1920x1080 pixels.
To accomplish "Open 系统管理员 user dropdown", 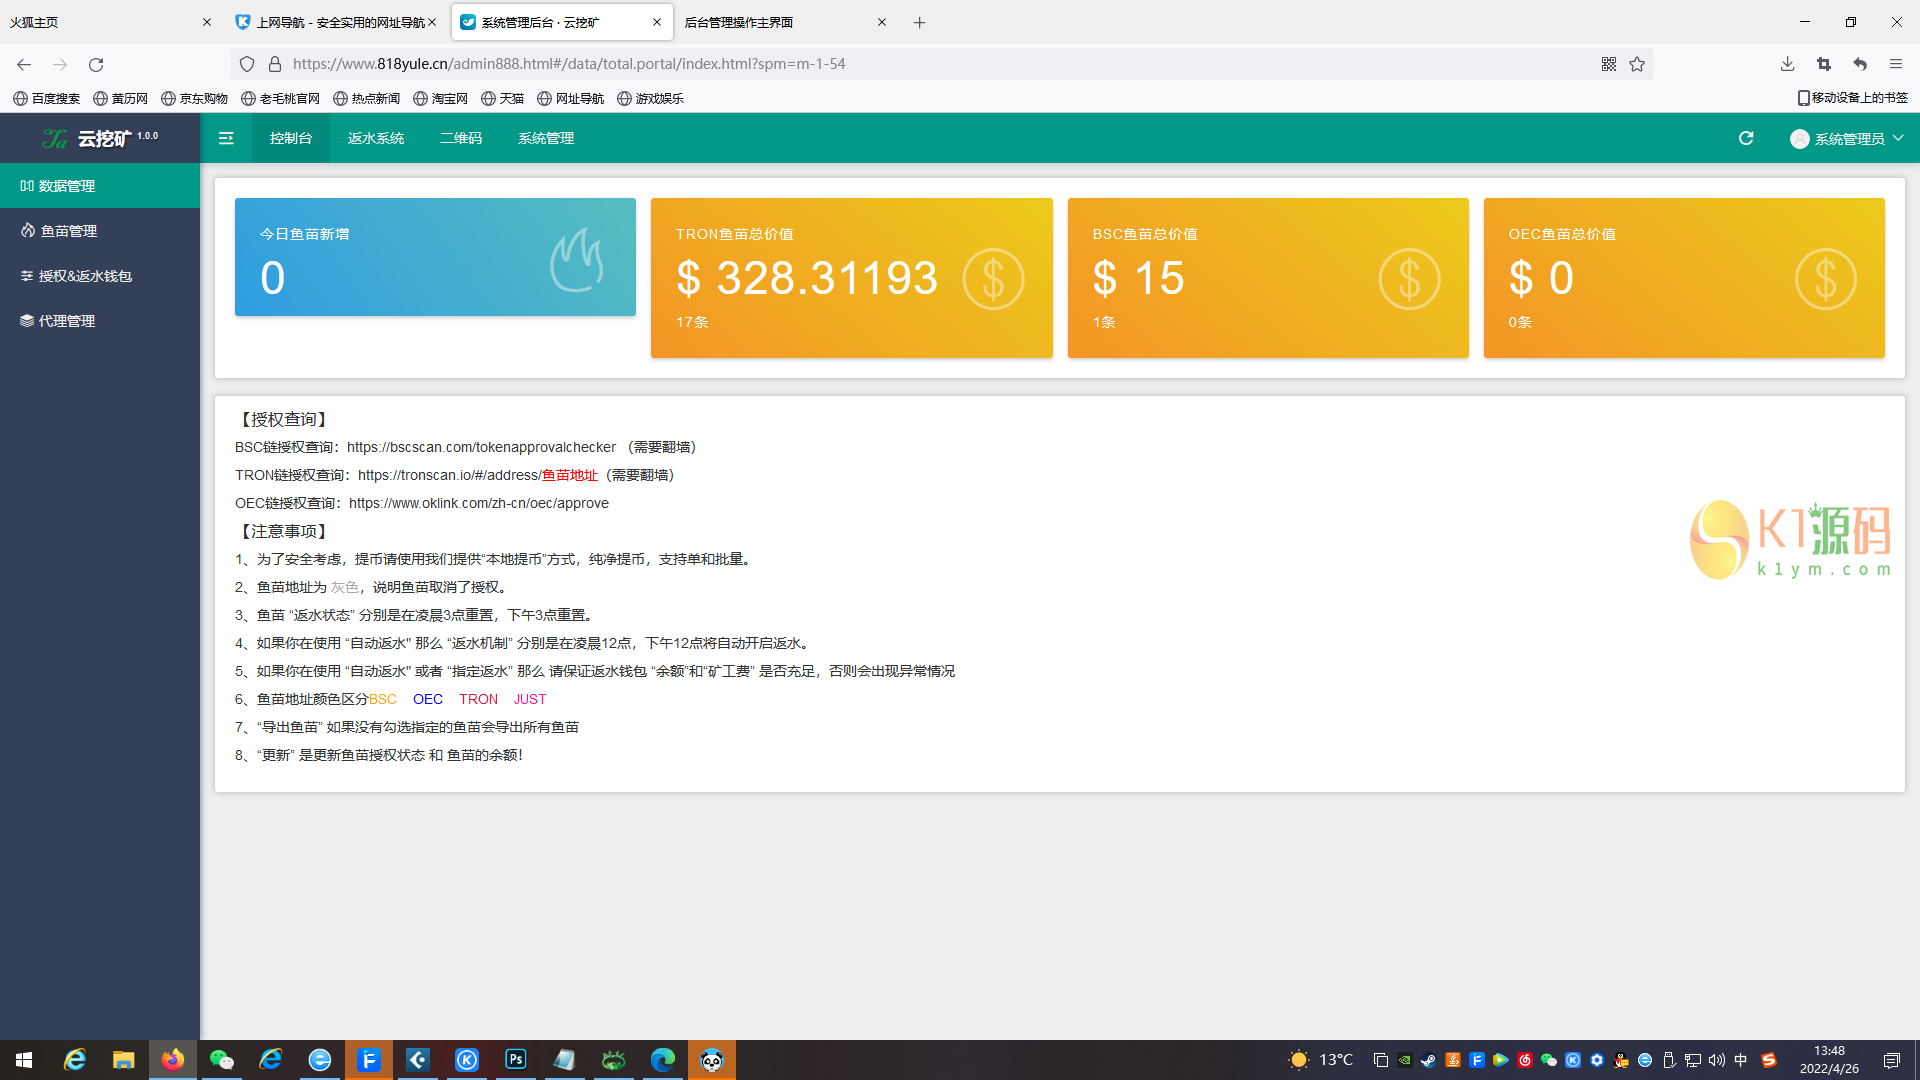I will coord(1847,139).
